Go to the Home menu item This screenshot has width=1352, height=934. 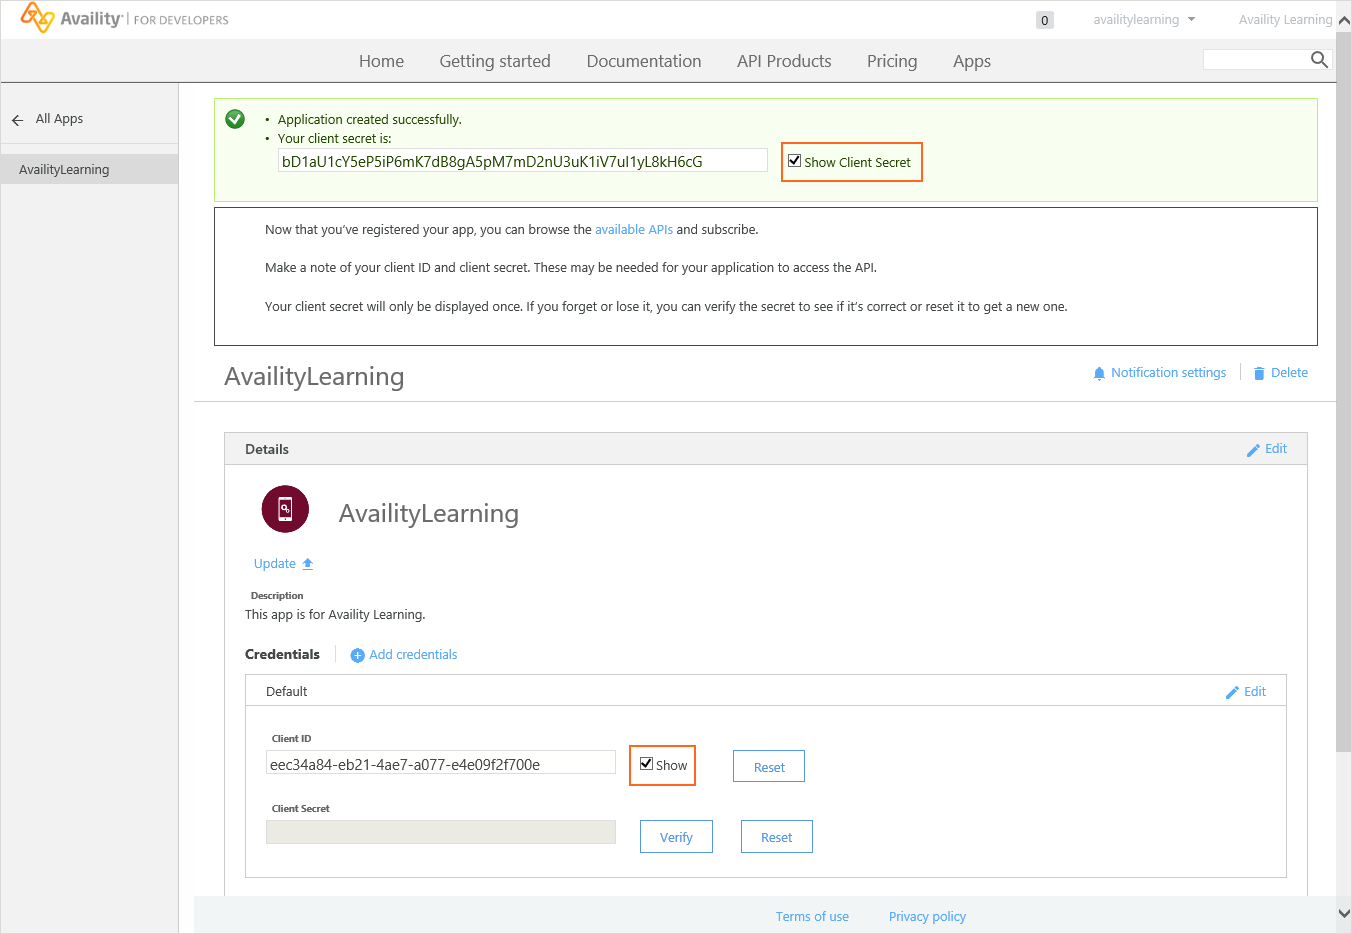tap(381, 61)
